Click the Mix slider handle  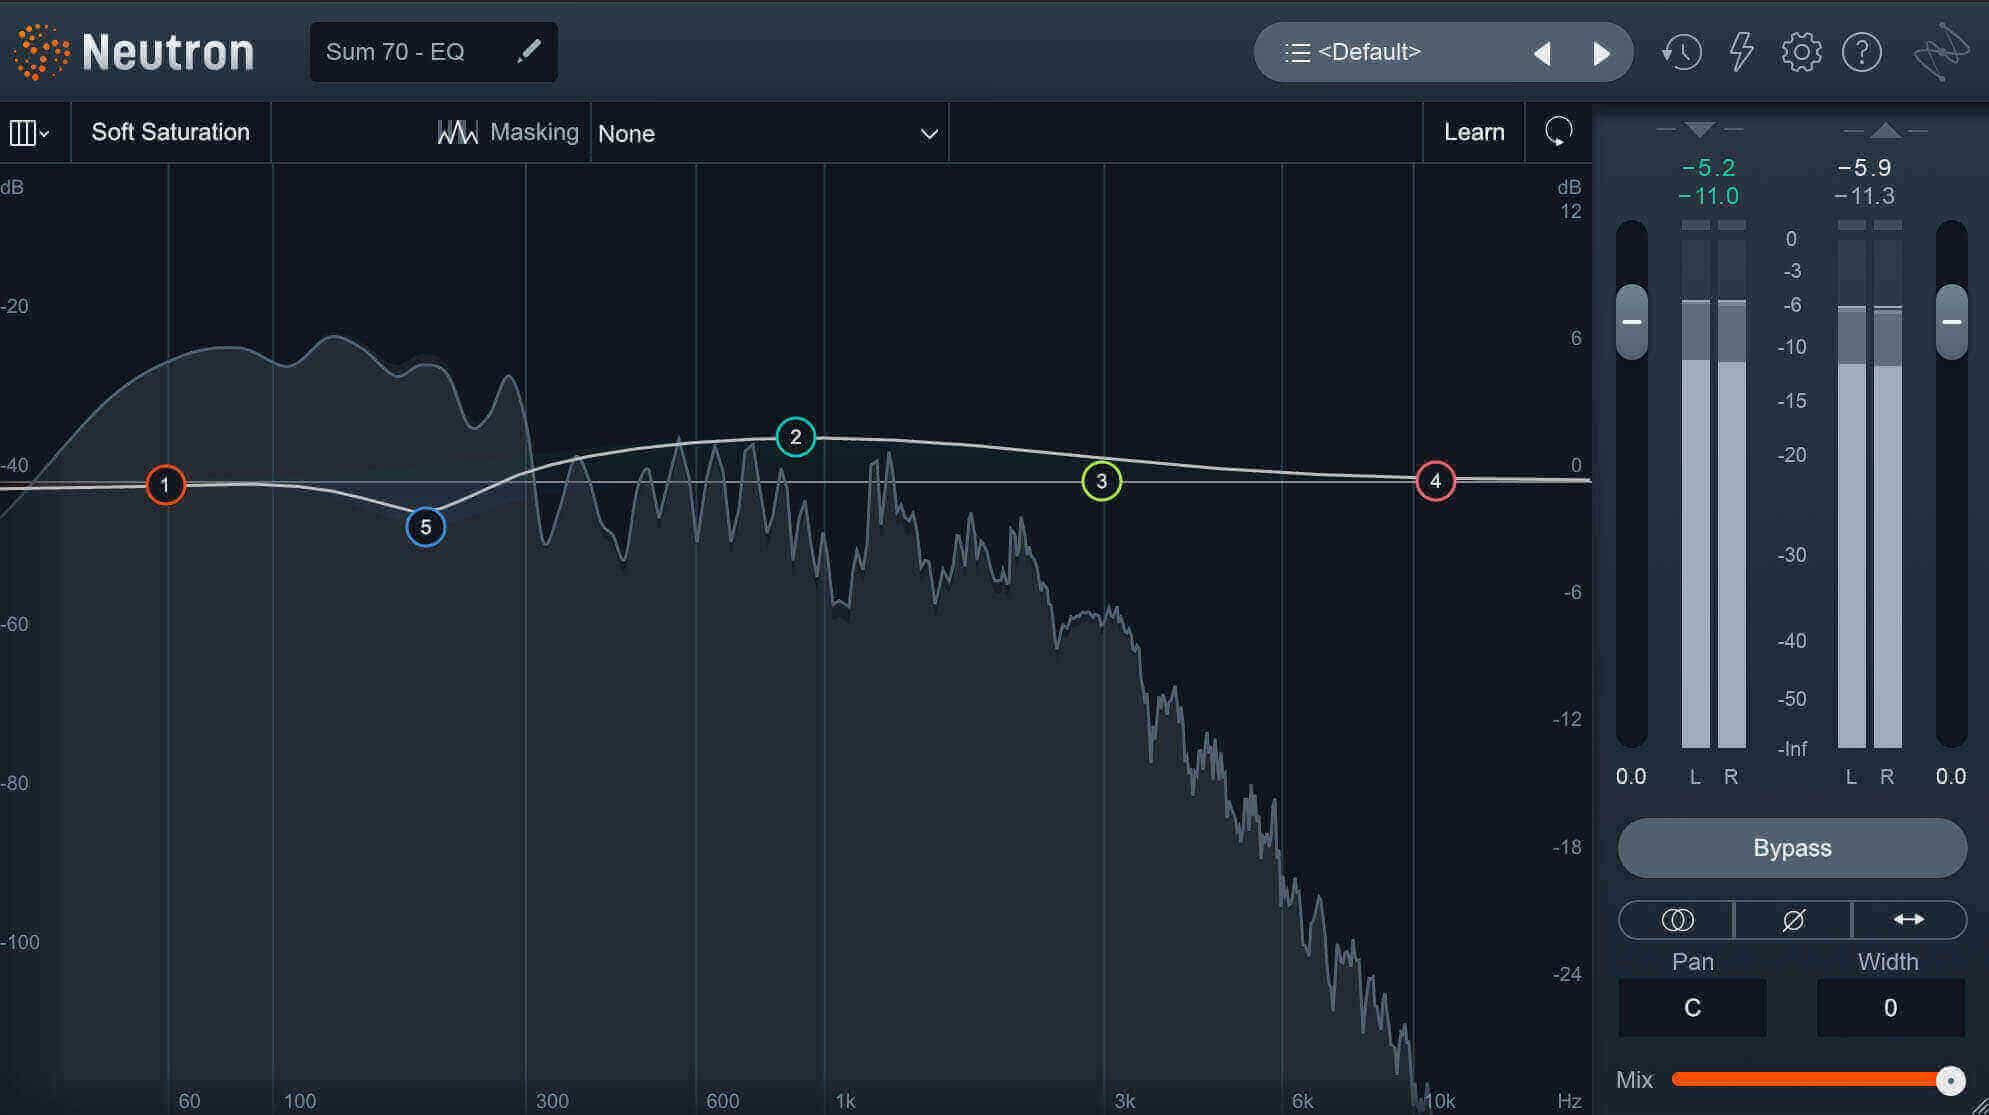[1950, 1080]
